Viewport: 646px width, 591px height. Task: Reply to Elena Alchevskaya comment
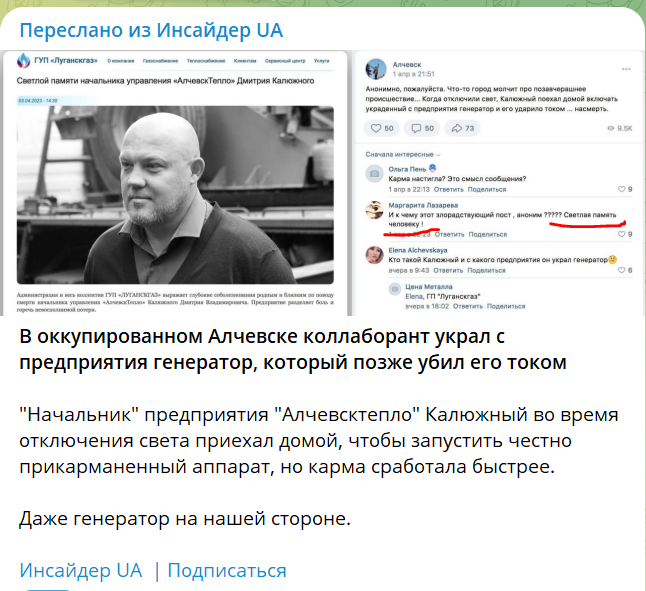point(448,271)
